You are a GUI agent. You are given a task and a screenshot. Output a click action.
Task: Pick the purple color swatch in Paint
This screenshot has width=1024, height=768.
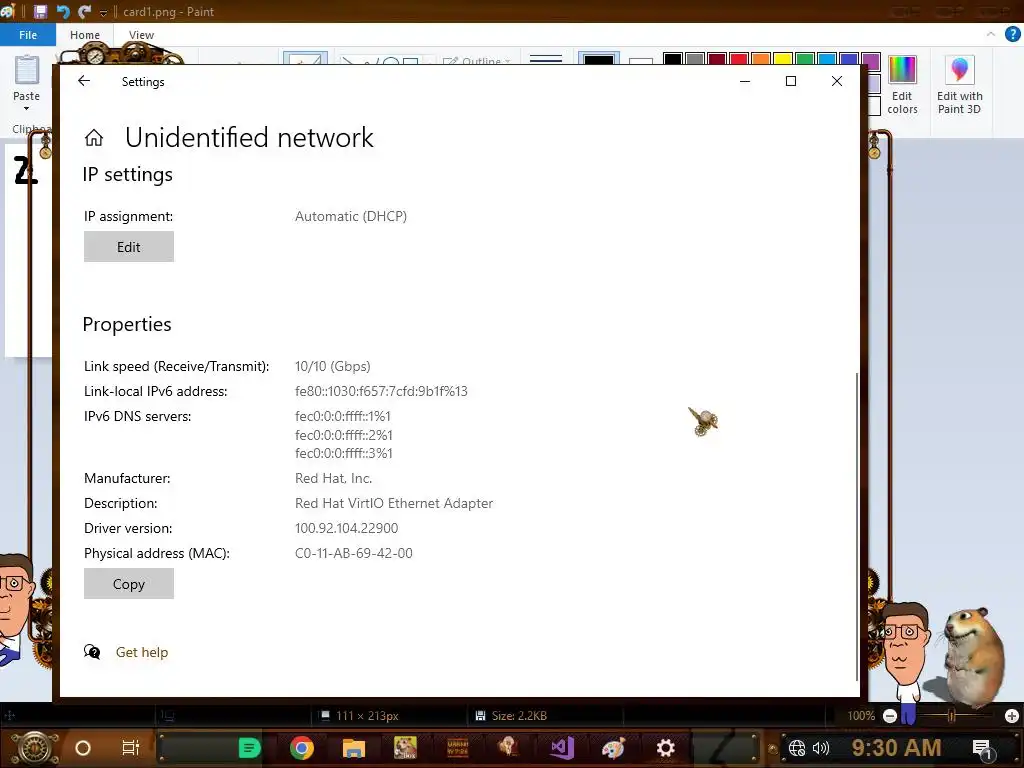(871, 59)
